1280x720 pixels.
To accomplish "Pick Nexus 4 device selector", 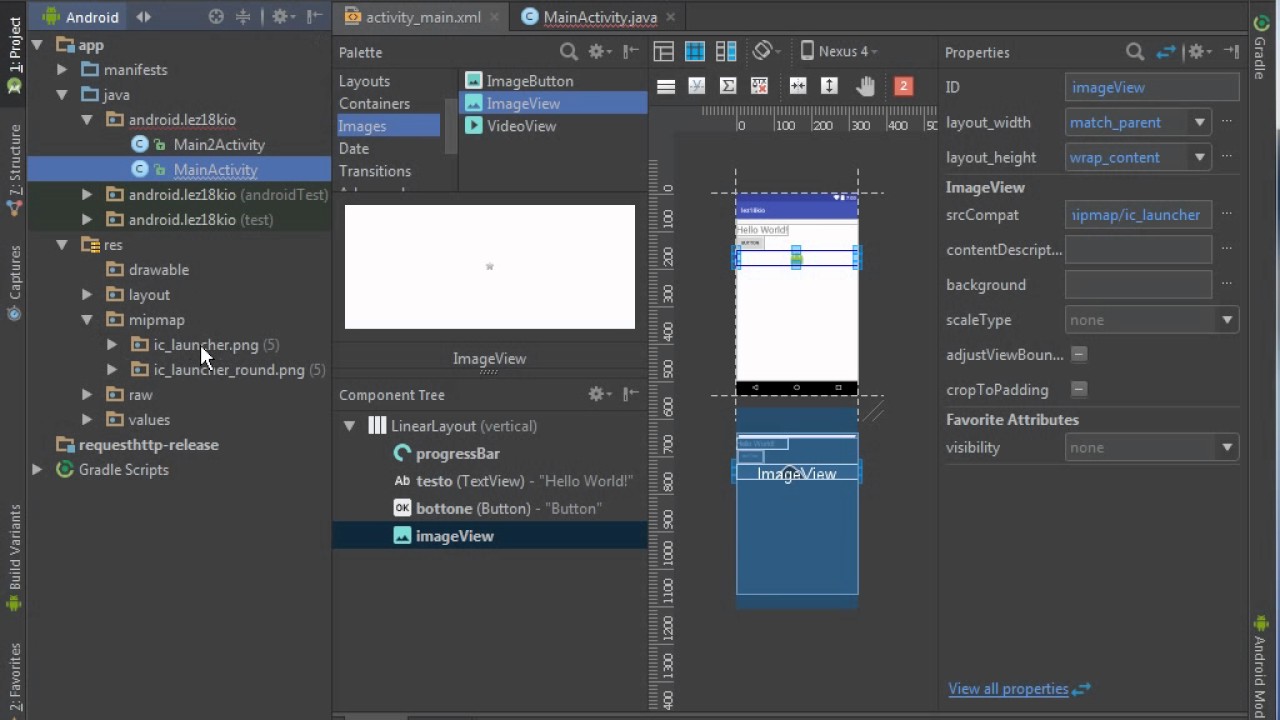I will tap(839, 51).
